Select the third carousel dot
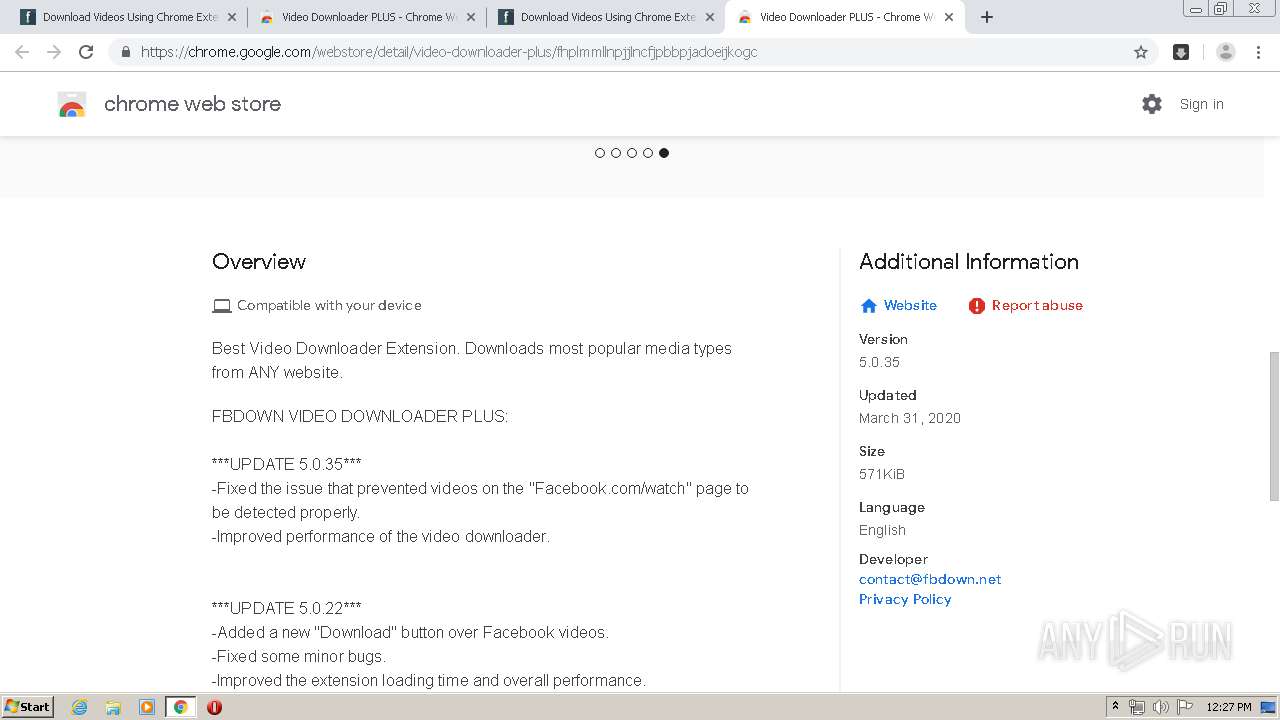 tap(632, 153)
